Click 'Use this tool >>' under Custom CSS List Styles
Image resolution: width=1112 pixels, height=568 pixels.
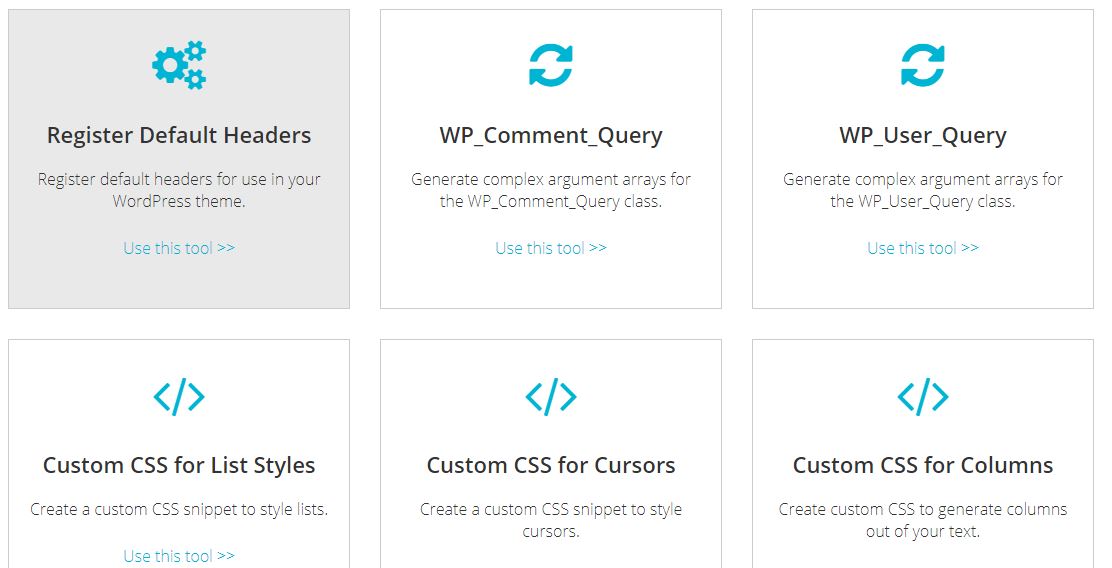[179, 556]
